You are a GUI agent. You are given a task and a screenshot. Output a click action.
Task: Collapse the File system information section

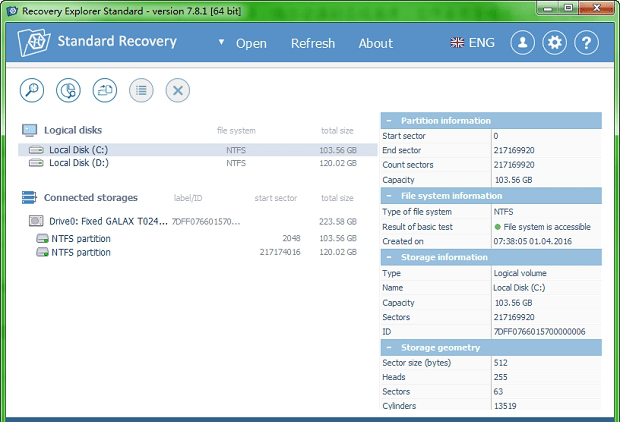coord(389,196)
